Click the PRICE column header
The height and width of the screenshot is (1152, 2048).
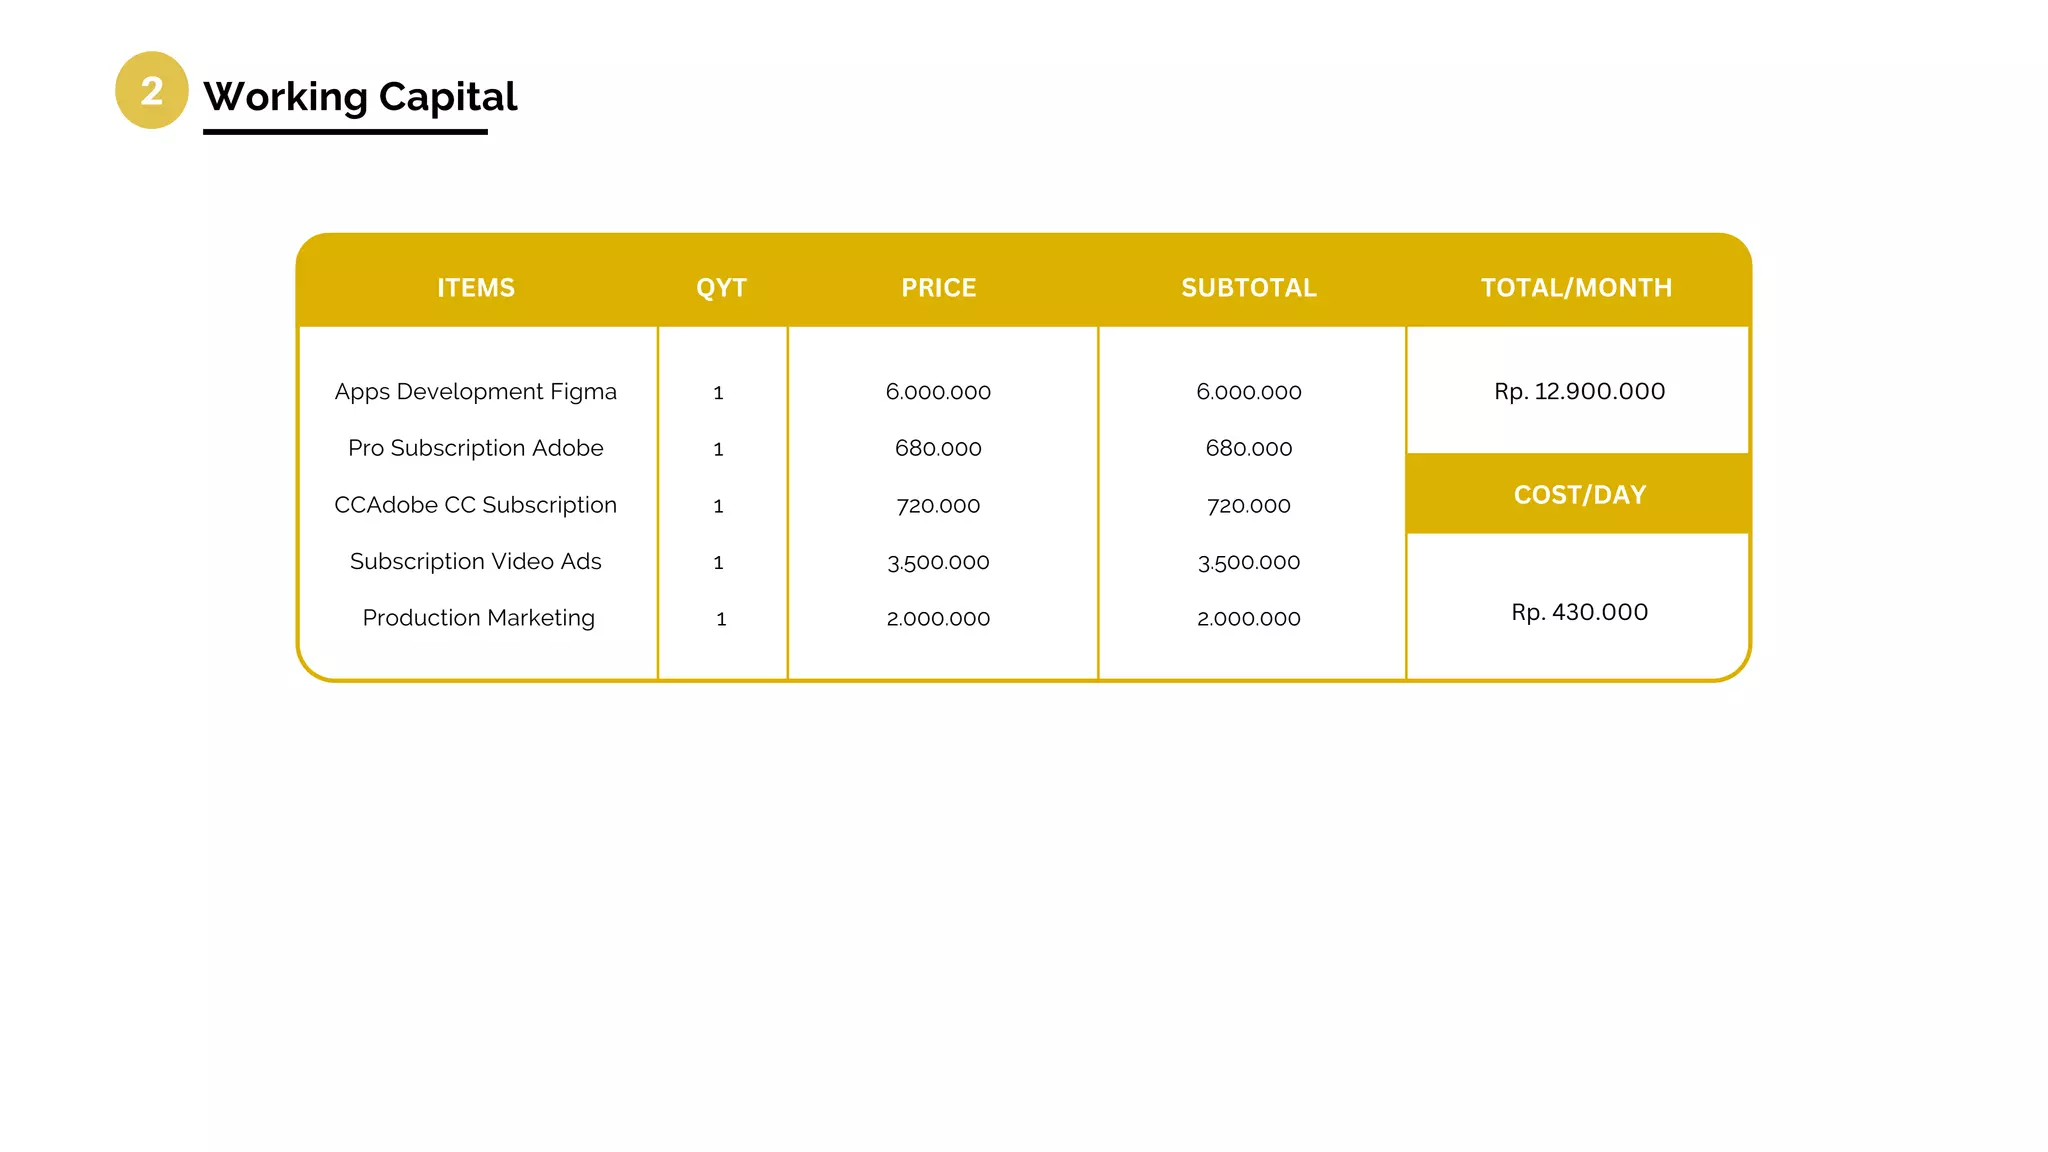pyautogui.click(x=939, y=288)
